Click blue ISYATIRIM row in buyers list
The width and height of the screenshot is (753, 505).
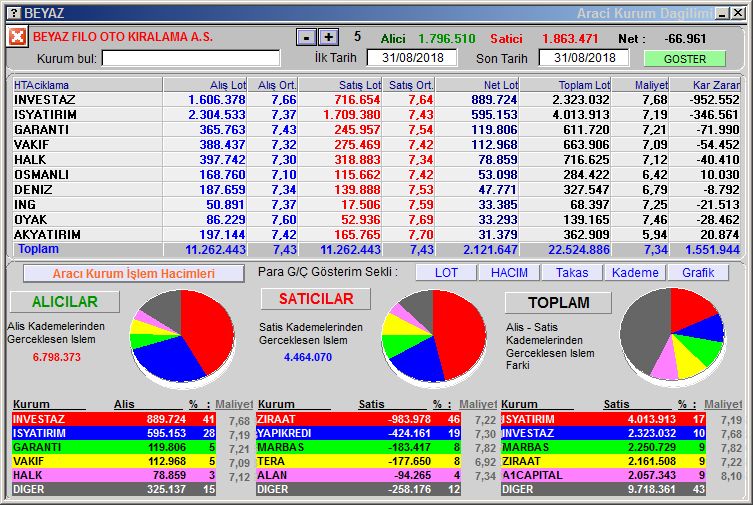click(x=114, y=433)
